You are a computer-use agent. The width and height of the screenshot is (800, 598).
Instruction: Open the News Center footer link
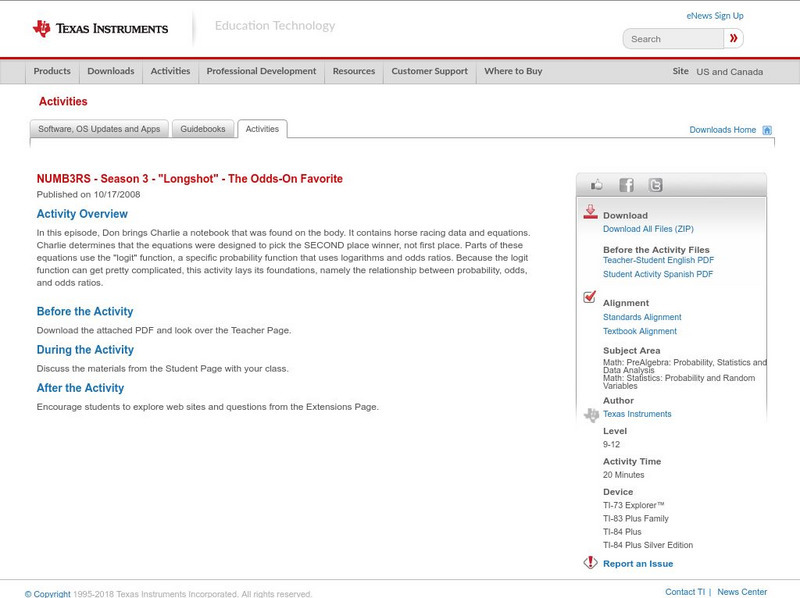[x=742, y=592]
